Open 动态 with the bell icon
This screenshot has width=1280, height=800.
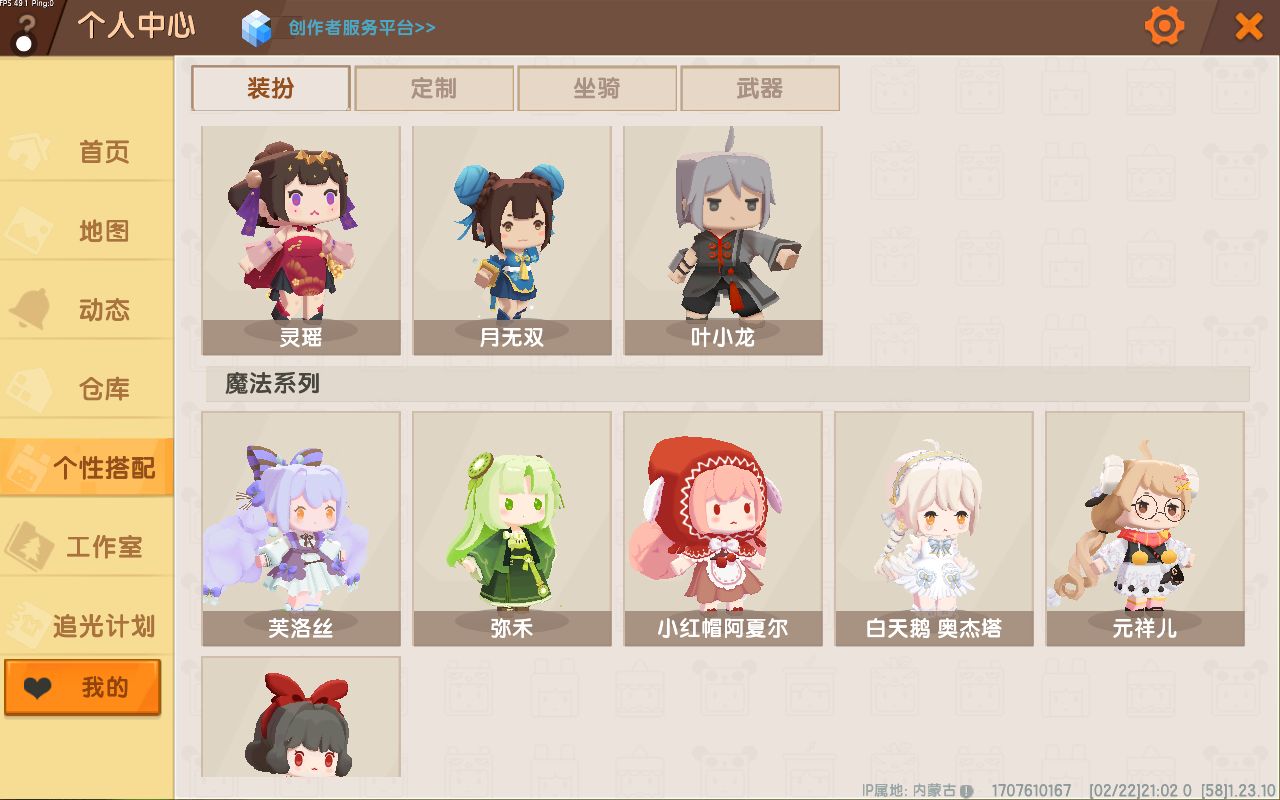87,310
